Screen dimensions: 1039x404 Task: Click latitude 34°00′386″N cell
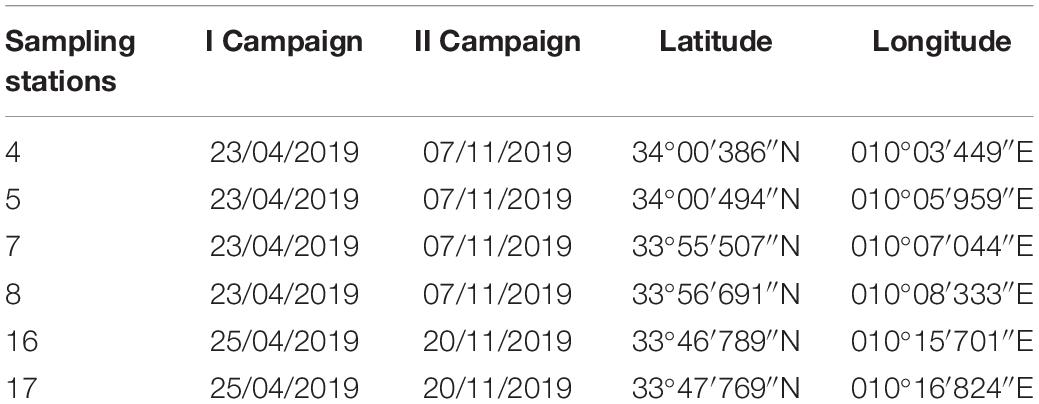(x=716, y=152)
